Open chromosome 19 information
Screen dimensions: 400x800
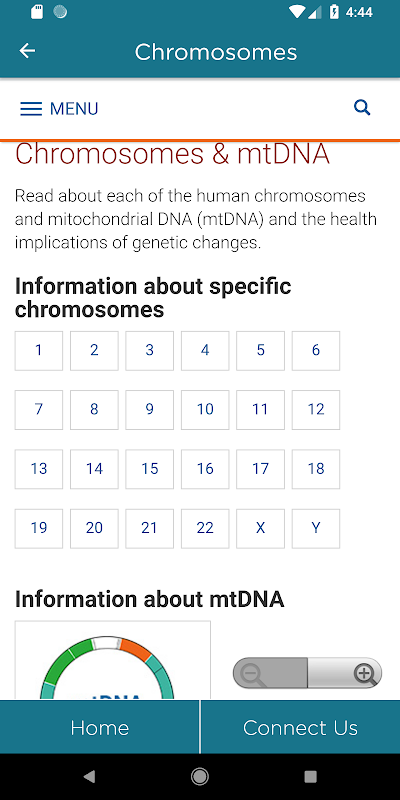[39, 529]
